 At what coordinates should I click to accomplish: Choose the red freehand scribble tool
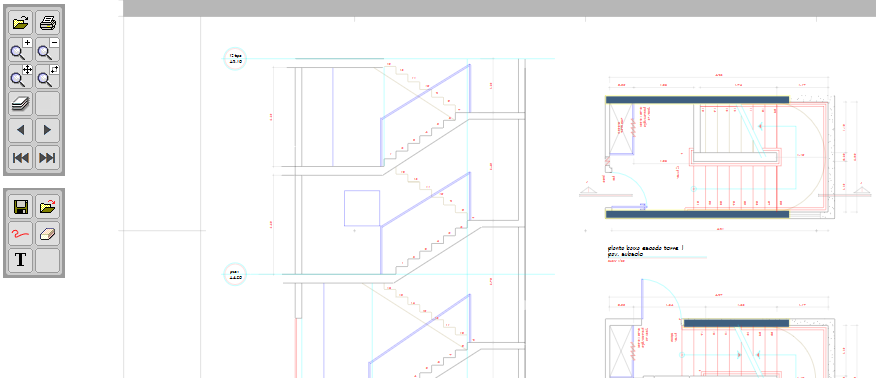tap(21, 234)
